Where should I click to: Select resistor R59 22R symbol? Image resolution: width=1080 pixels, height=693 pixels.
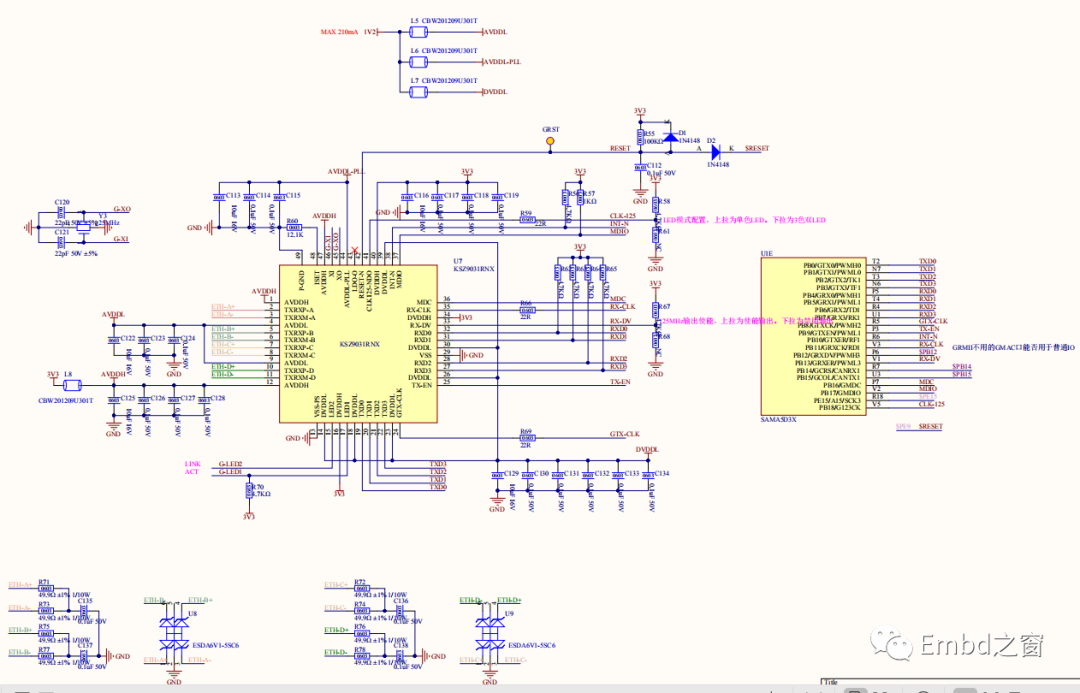[528, 220]
